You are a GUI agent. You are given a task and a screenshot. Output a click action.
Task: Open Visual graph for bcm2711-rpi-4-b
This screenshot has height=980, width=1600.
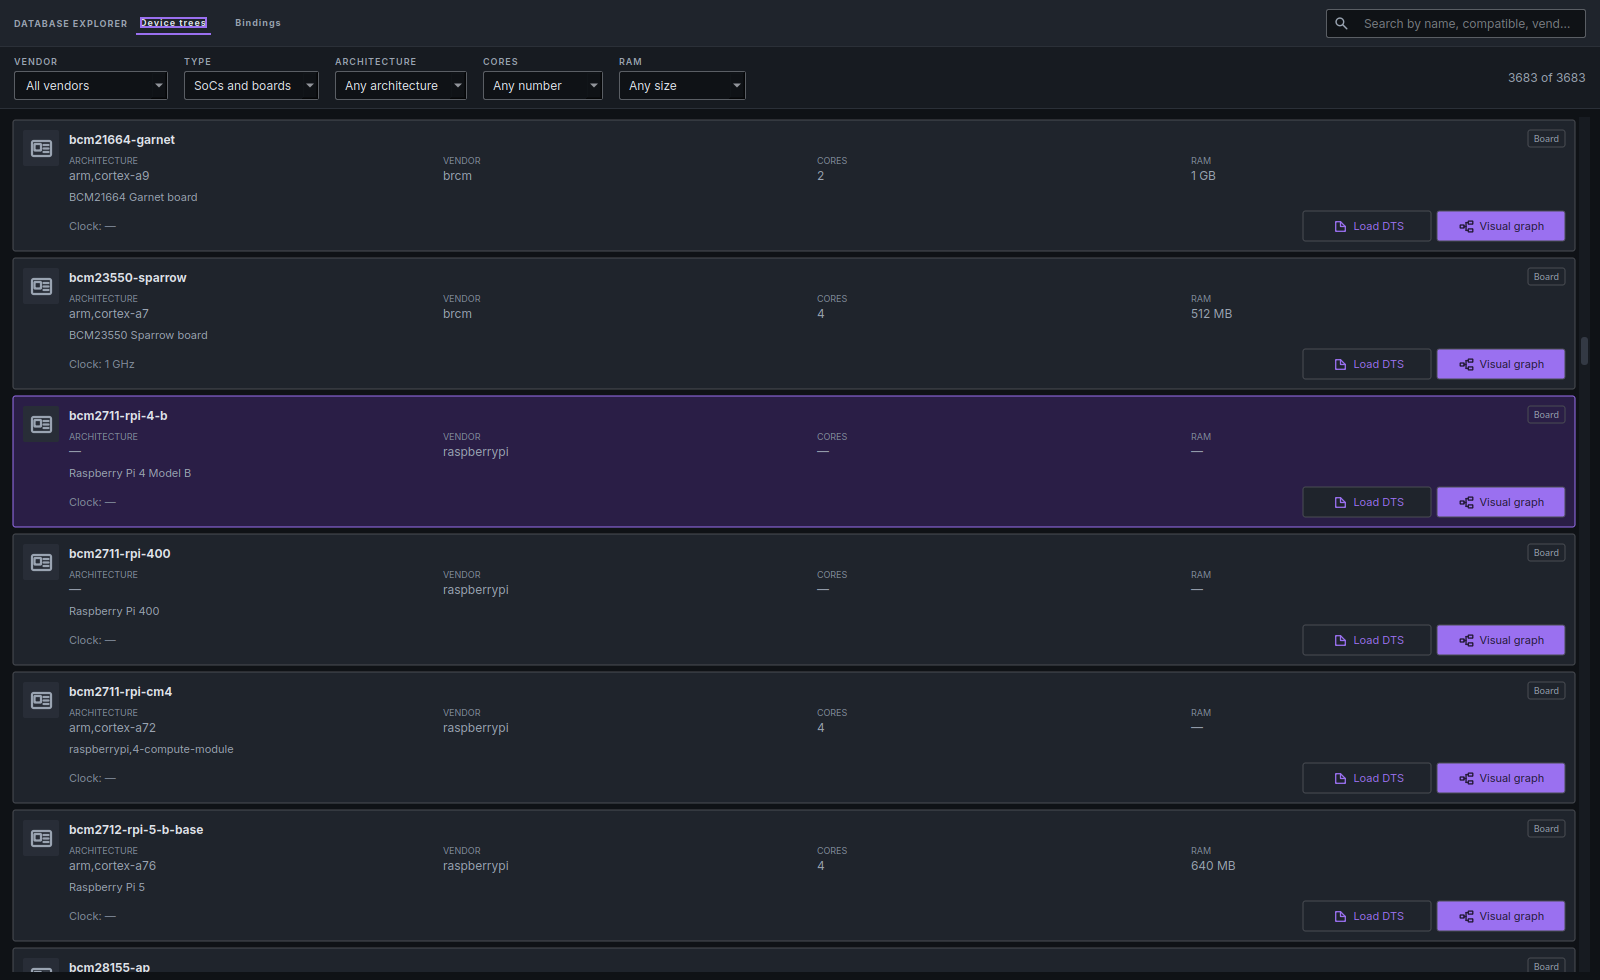tap(1501, 502)
